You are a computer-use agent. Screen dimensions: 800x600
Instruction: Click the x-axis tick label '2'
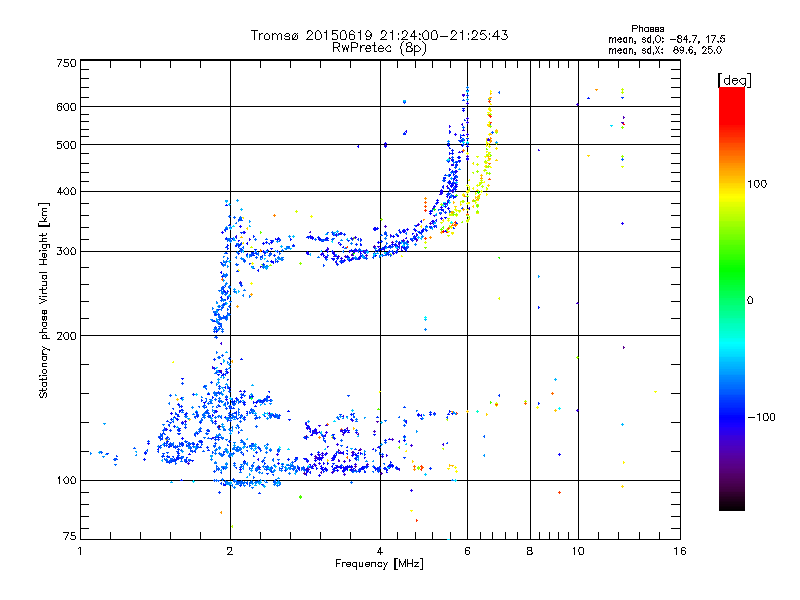click(x=230, y=551)
